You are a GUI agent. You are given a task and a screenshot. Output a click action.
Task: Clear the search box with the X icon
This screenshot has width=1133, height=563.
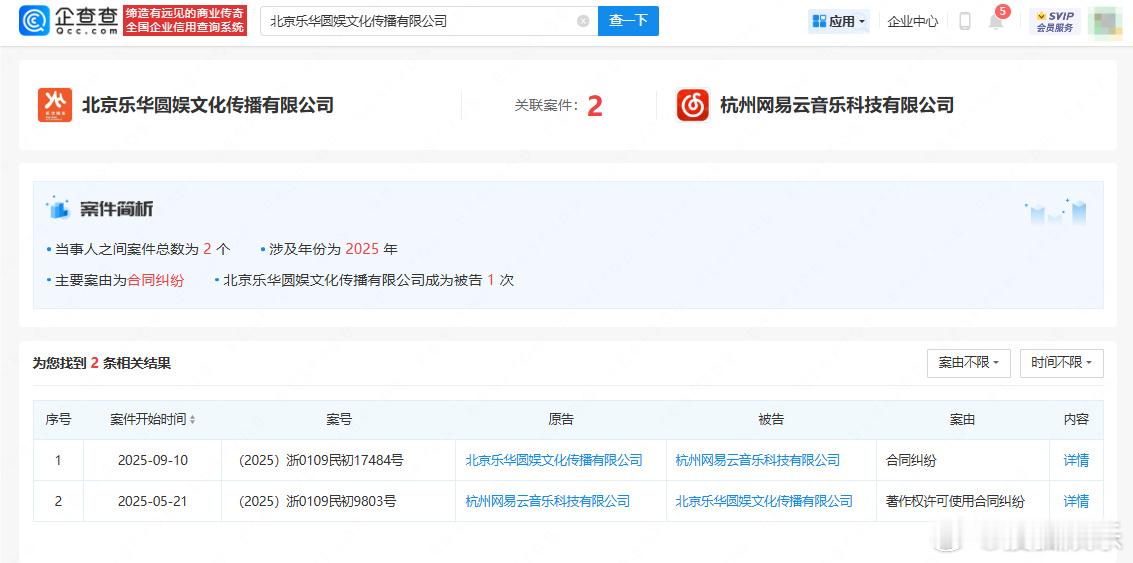[583, 22]
